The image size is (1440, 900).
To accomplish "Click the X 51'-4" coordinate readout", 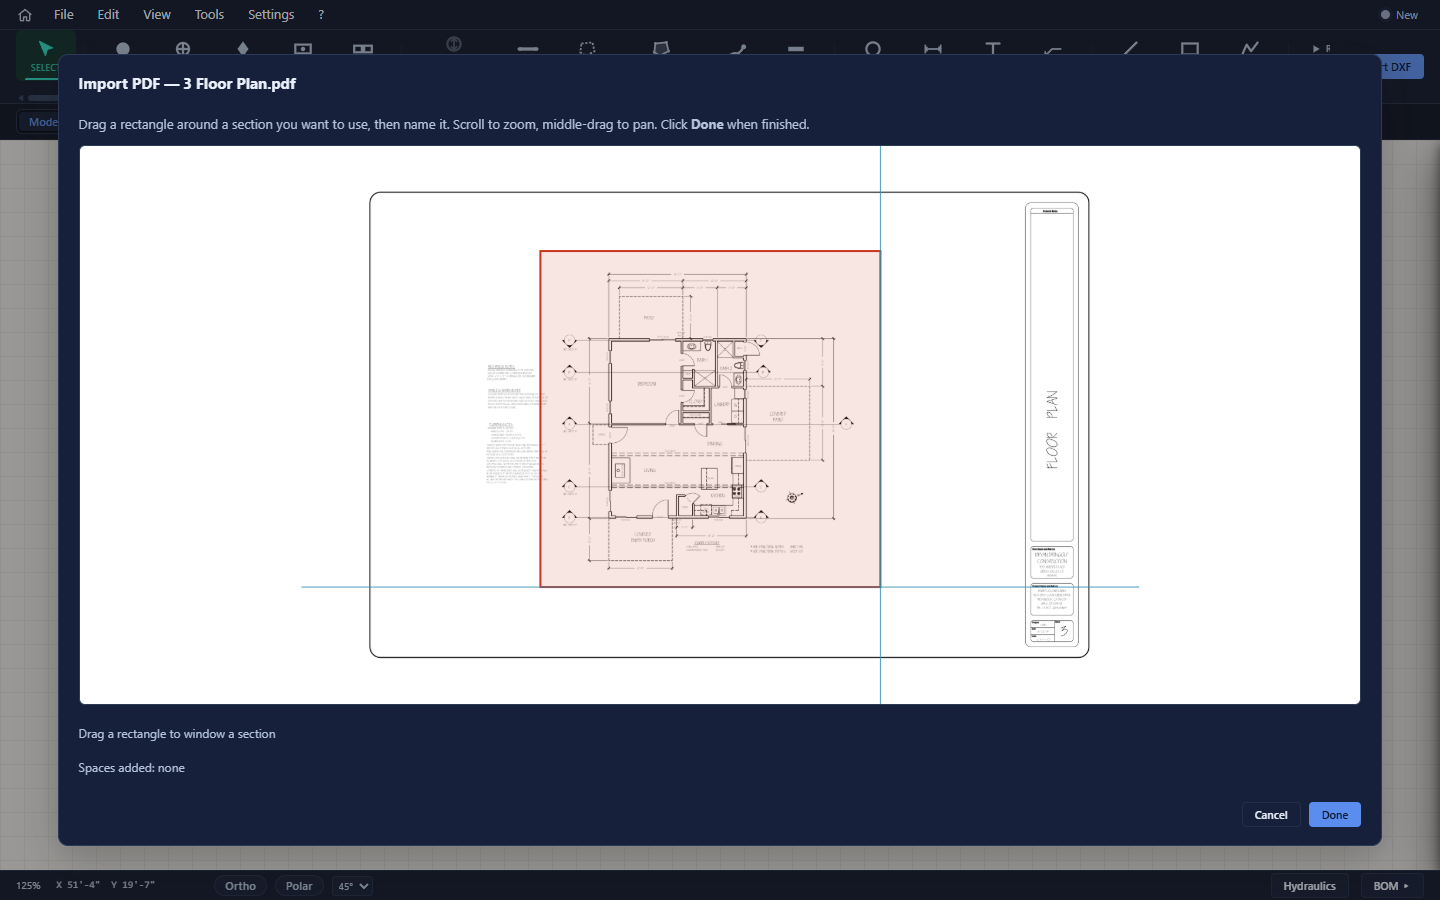I will coord(78,885).
